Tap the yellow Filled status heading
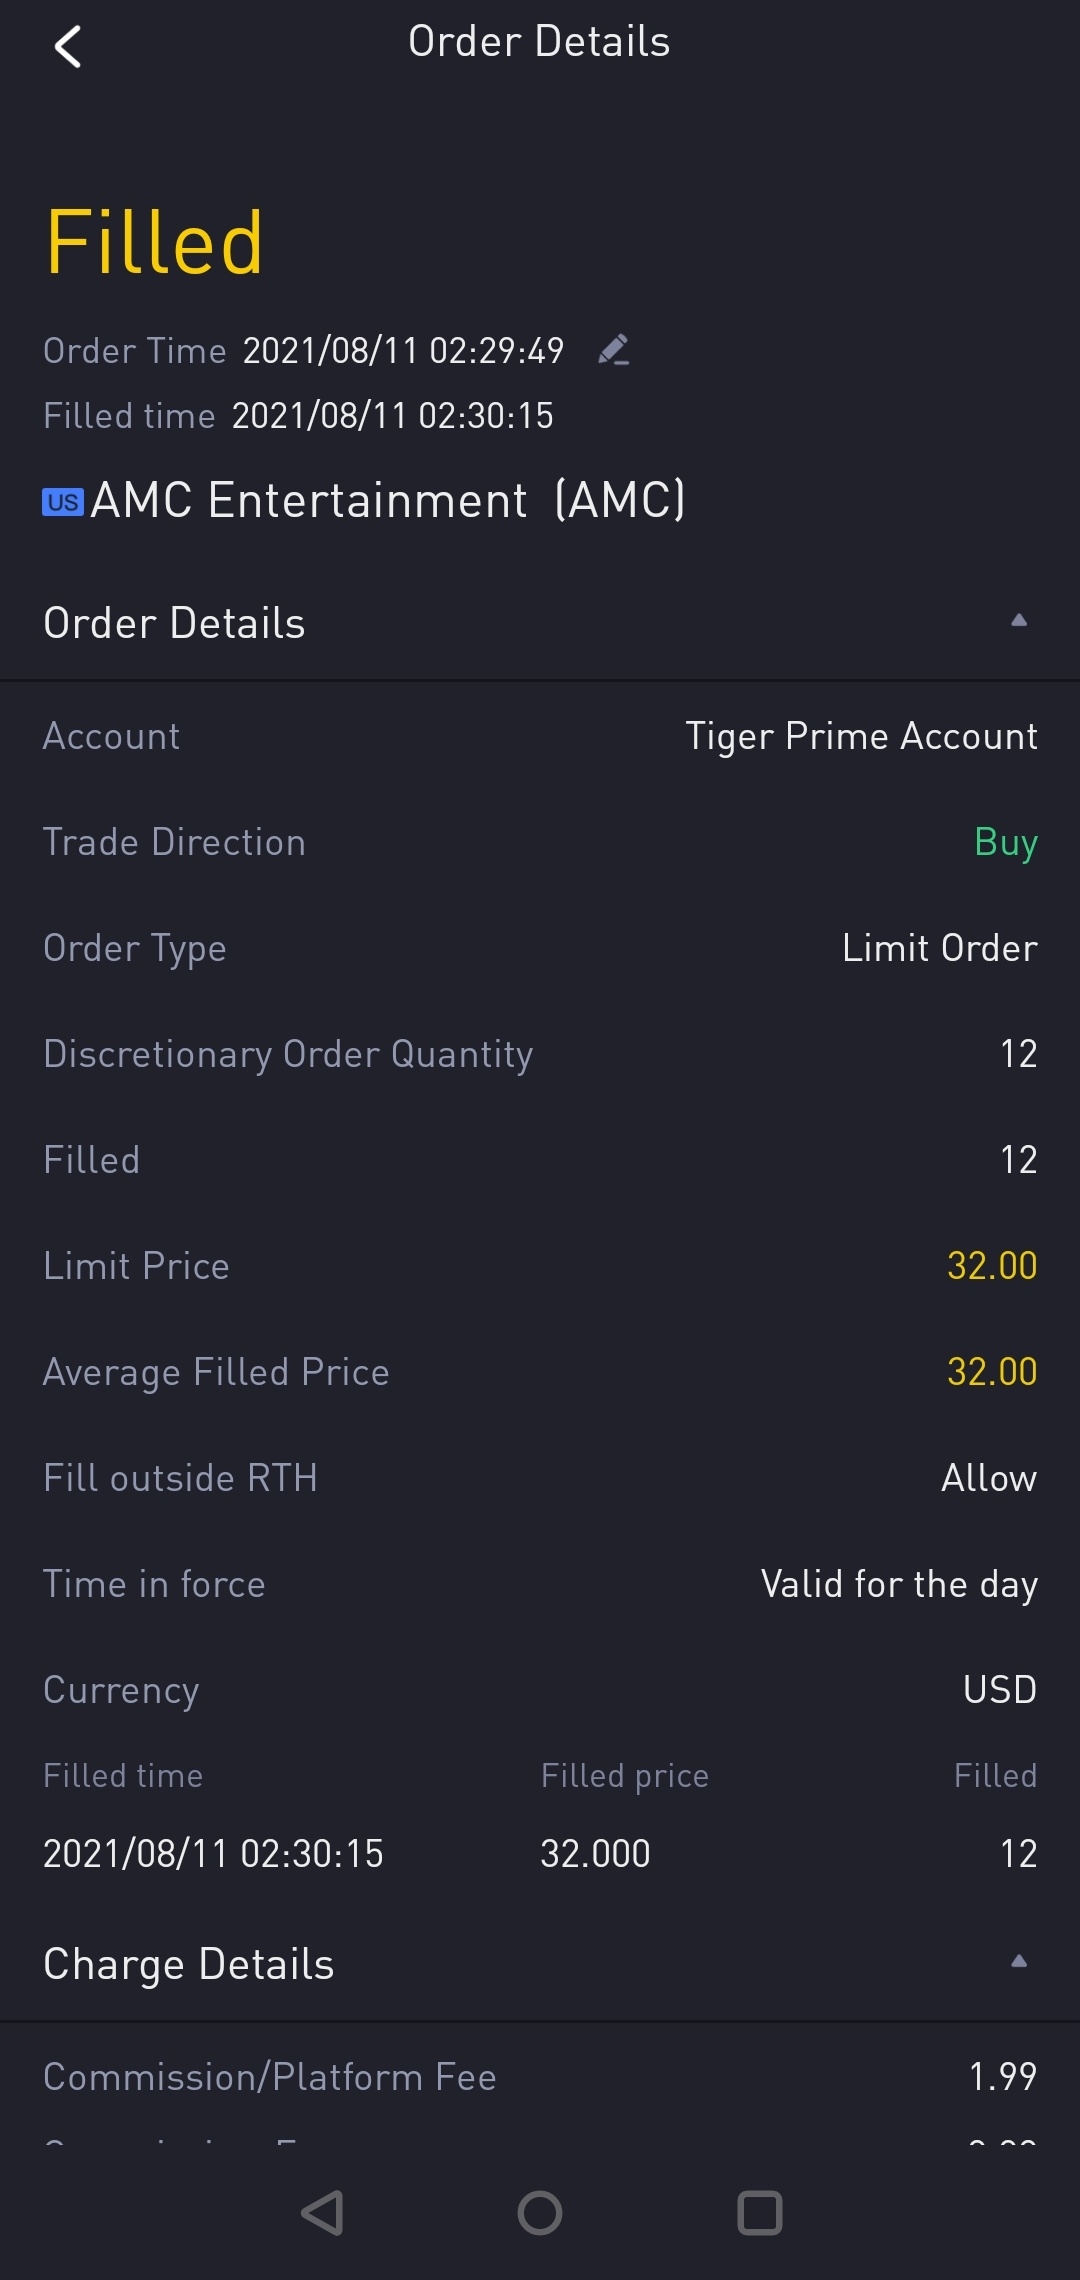This screenshot has width=1080, height=2280. (155, 243)
